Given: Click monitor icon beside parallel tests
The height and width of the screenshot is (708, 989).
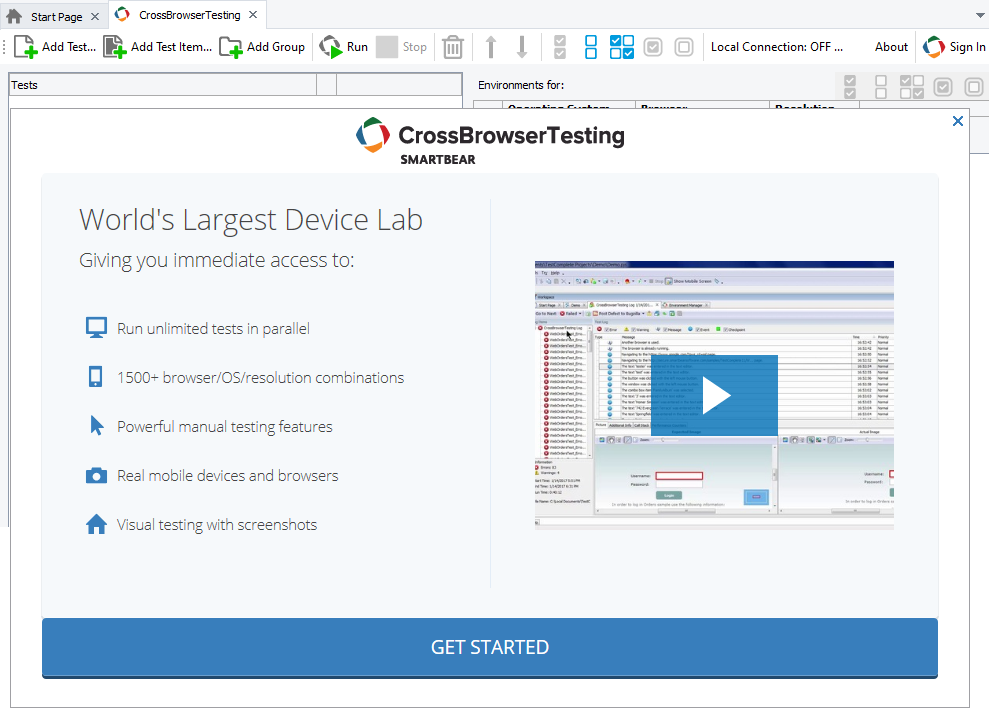Looking at the screenshot, I should coord(96,327).
